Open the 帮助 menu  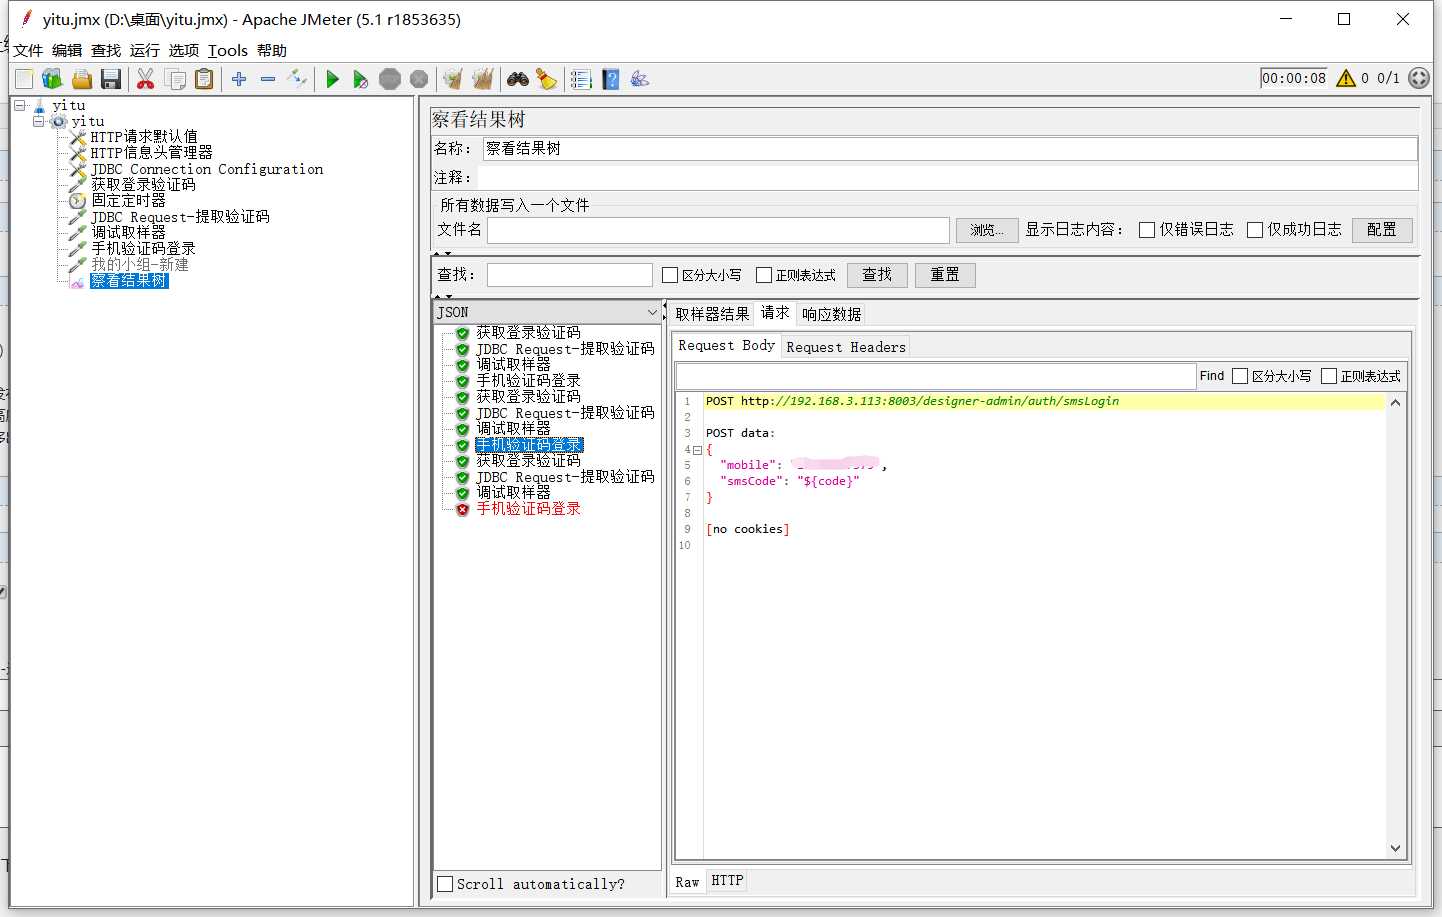tap(272, 50)
